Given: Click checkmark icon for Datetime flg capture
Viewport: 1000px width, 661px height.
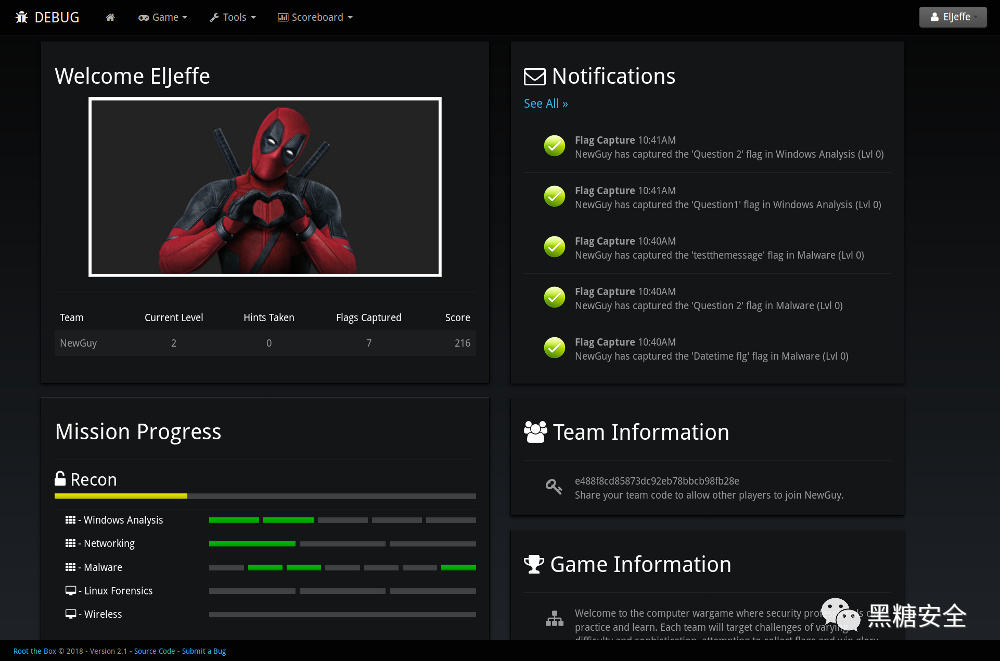Looking at the screenshot, I should tap(554, 348).
